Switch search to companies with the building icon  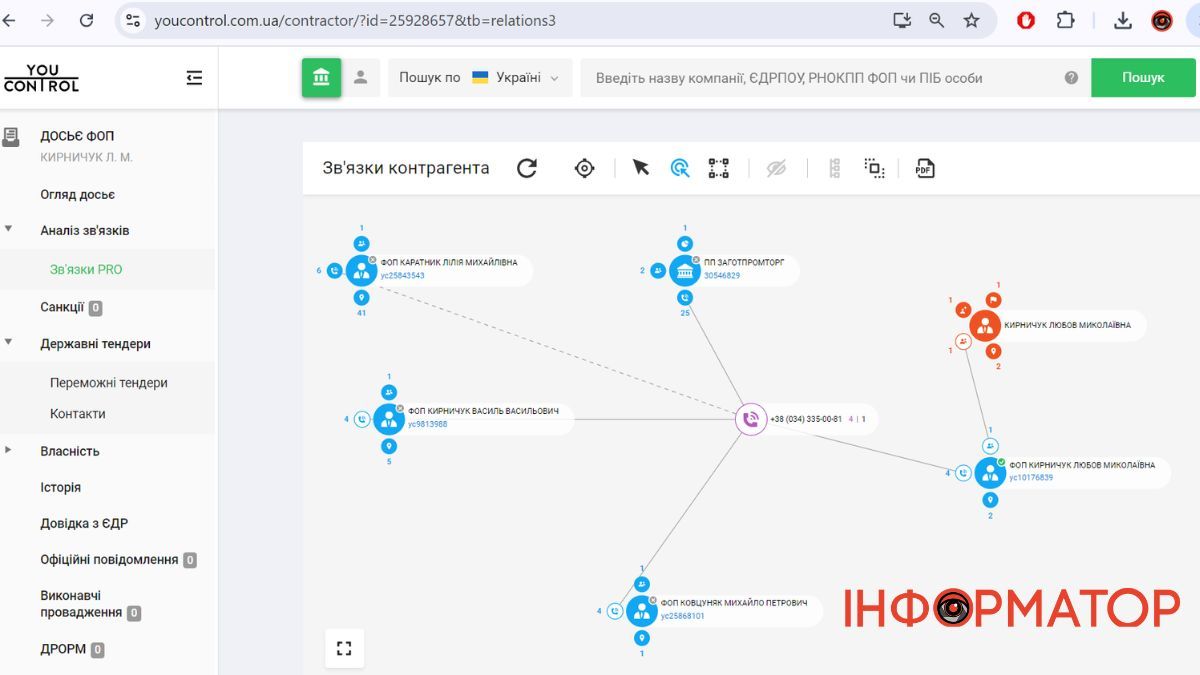click(x=321, y=78)
